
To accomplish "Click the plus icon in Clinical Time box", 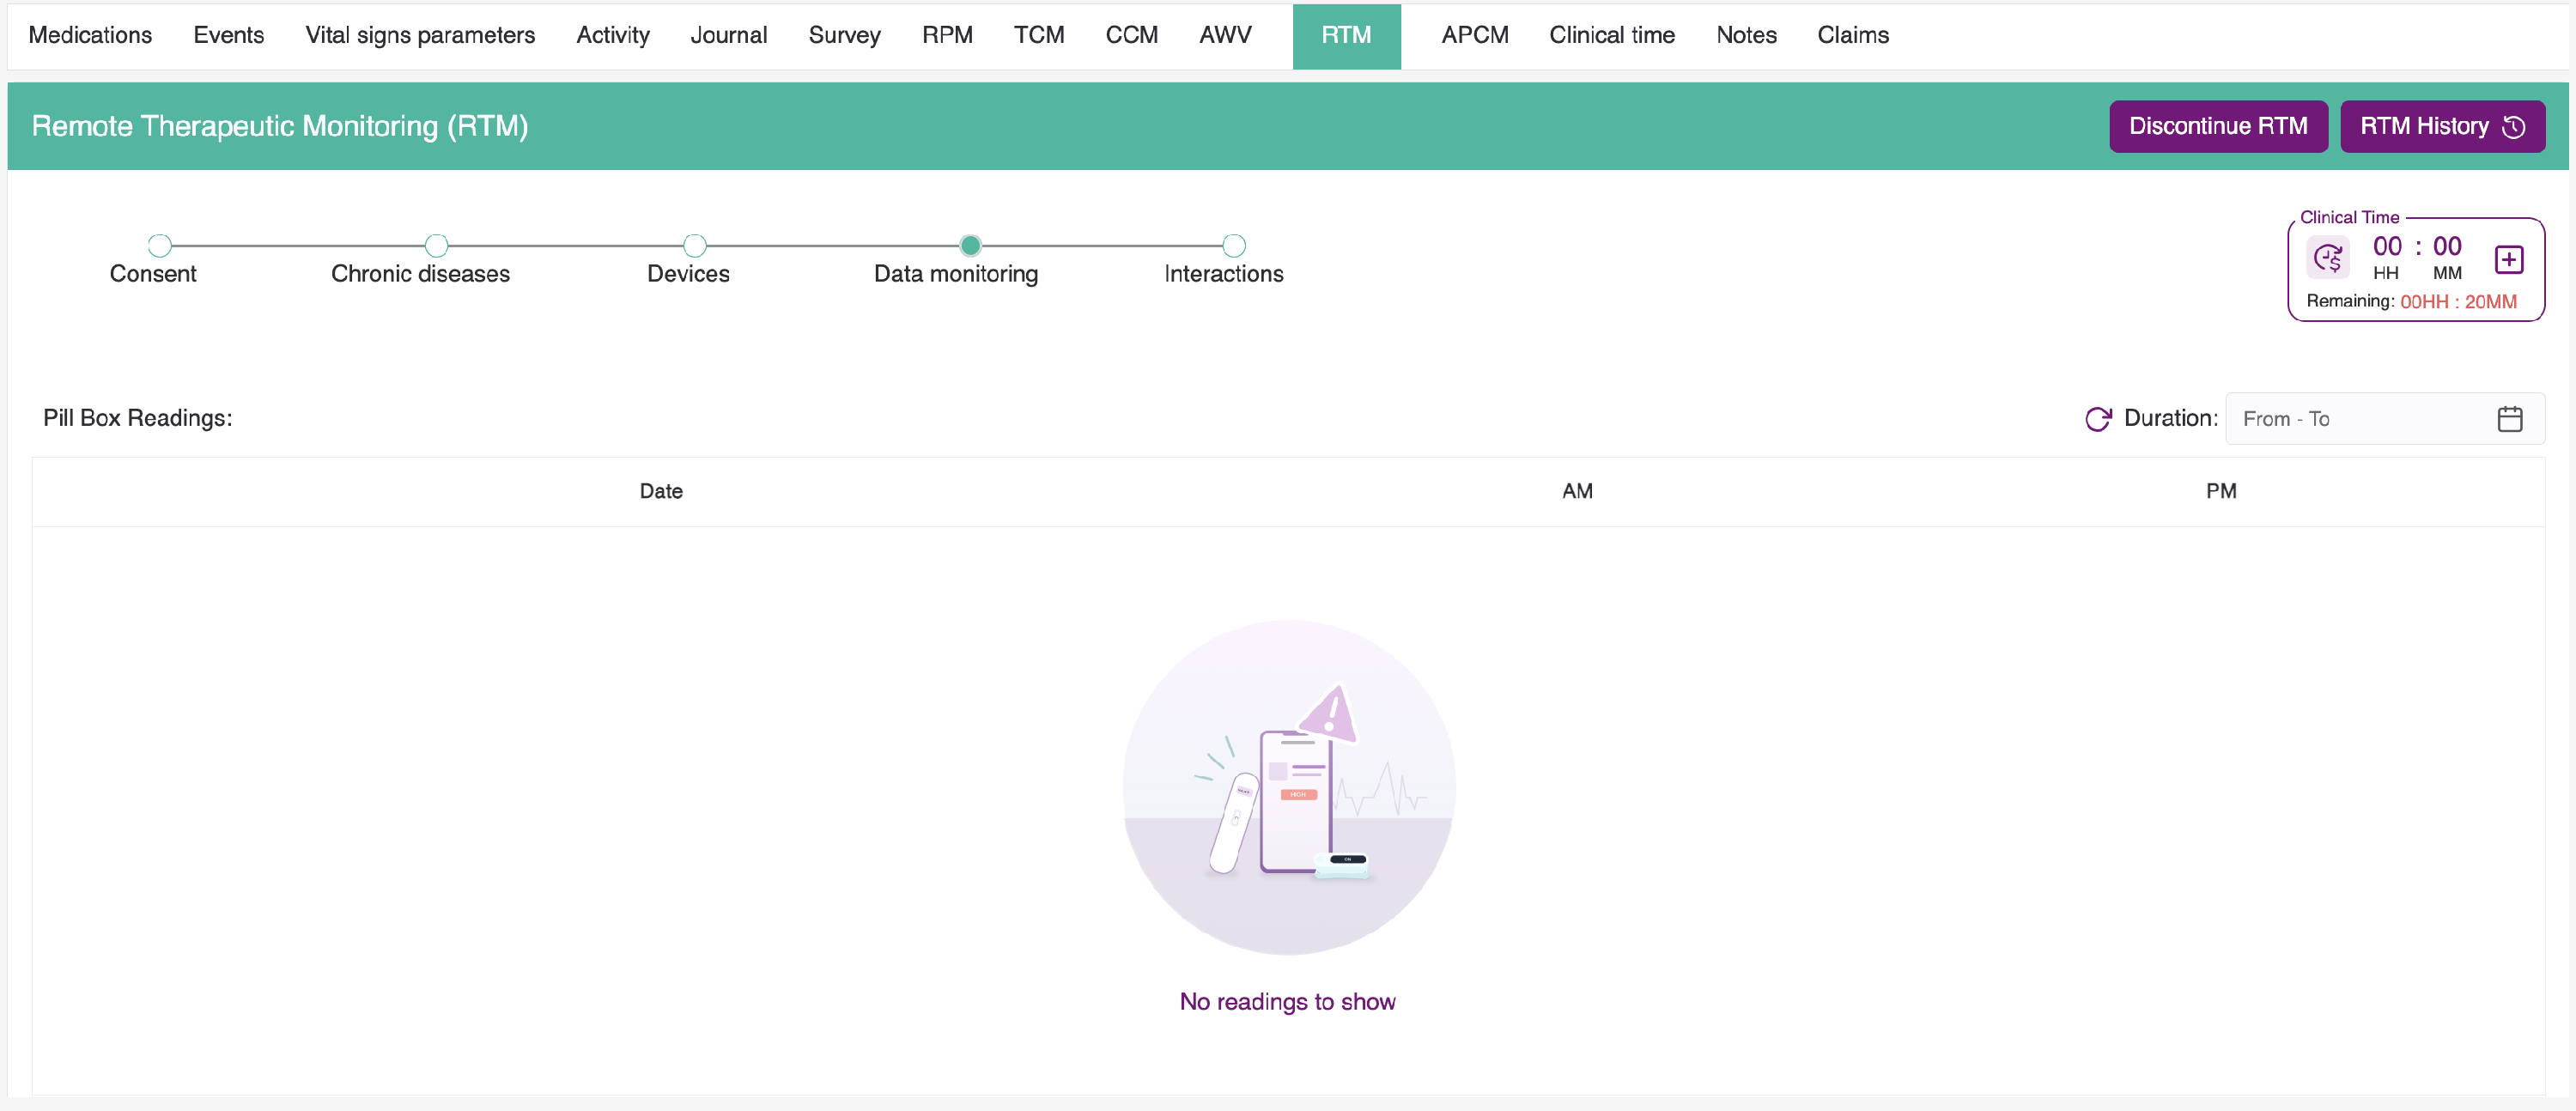I will coord(2508,259).
